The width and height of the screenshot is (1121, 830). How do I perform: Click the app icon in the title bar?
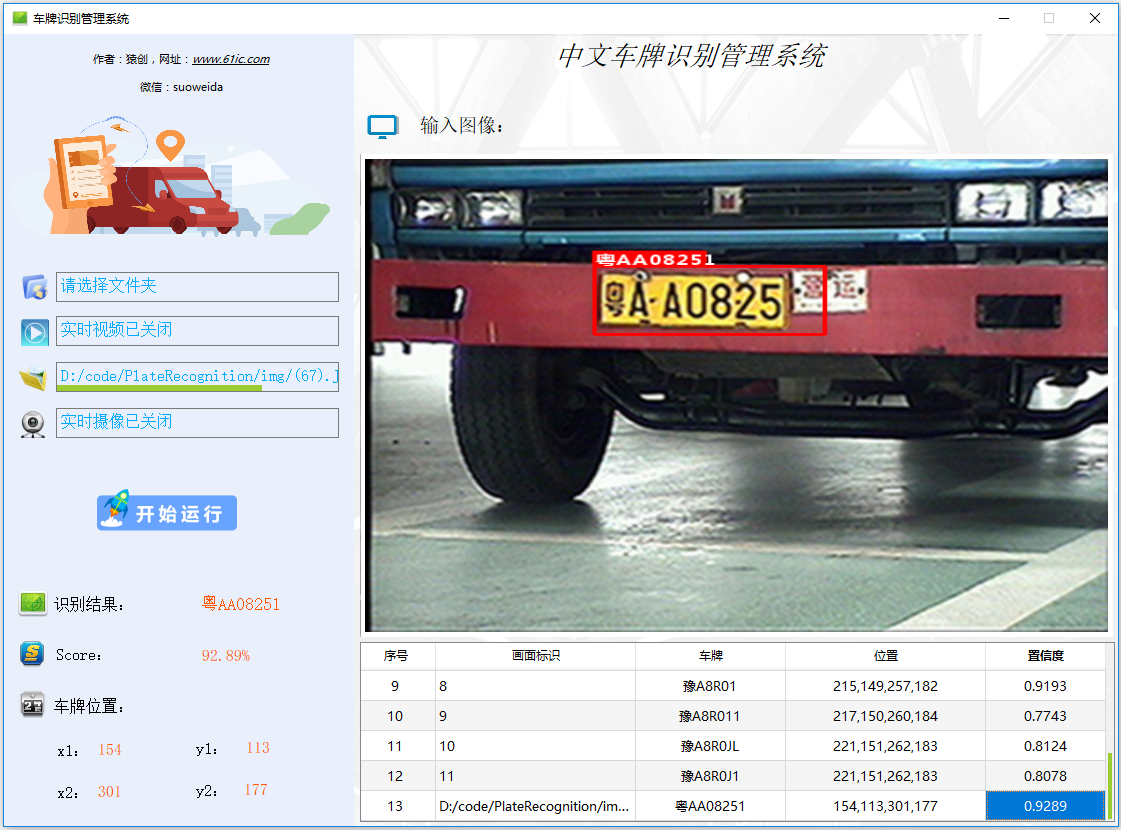[20, 18]
